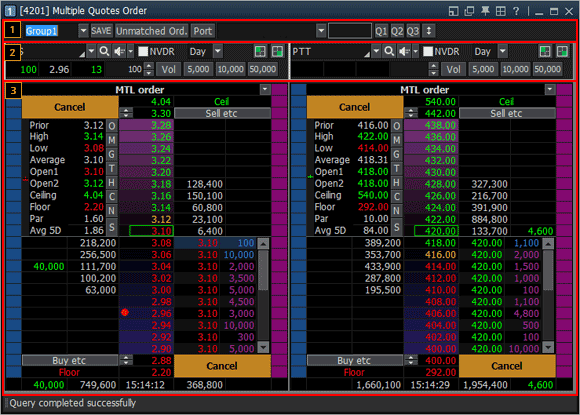Click the bottom Cancel button in left panel

point(222,366)
